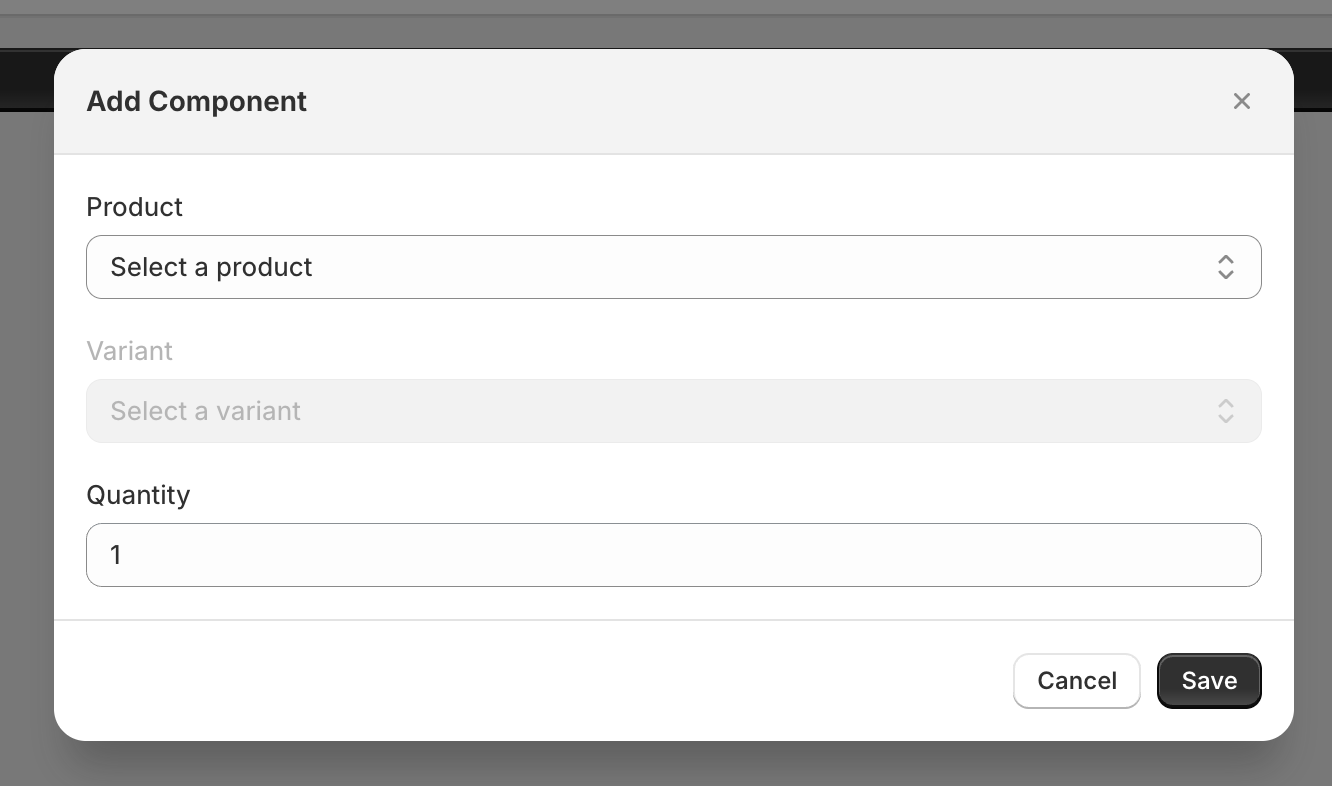The image size is (1332, 786).
Task: Click the Product field's up-down chevron icon
Action: tap(1225, 267)
